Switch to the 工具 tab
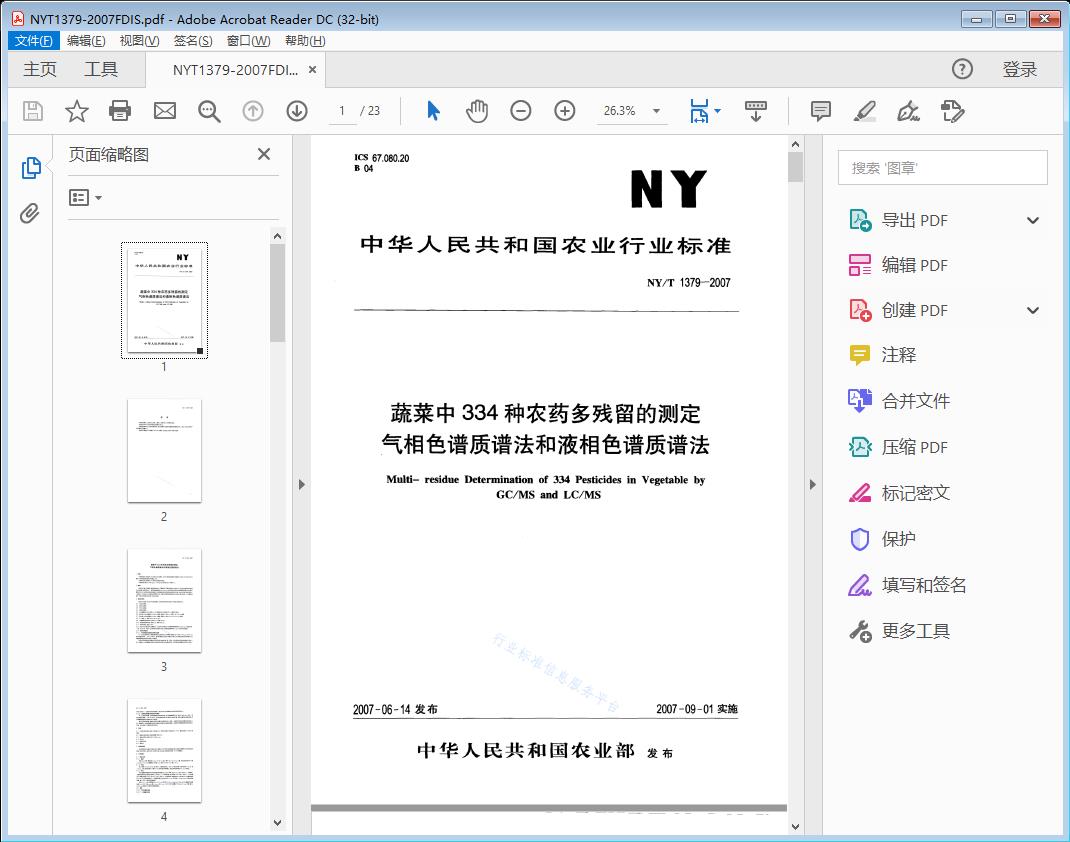 [101, 69]
